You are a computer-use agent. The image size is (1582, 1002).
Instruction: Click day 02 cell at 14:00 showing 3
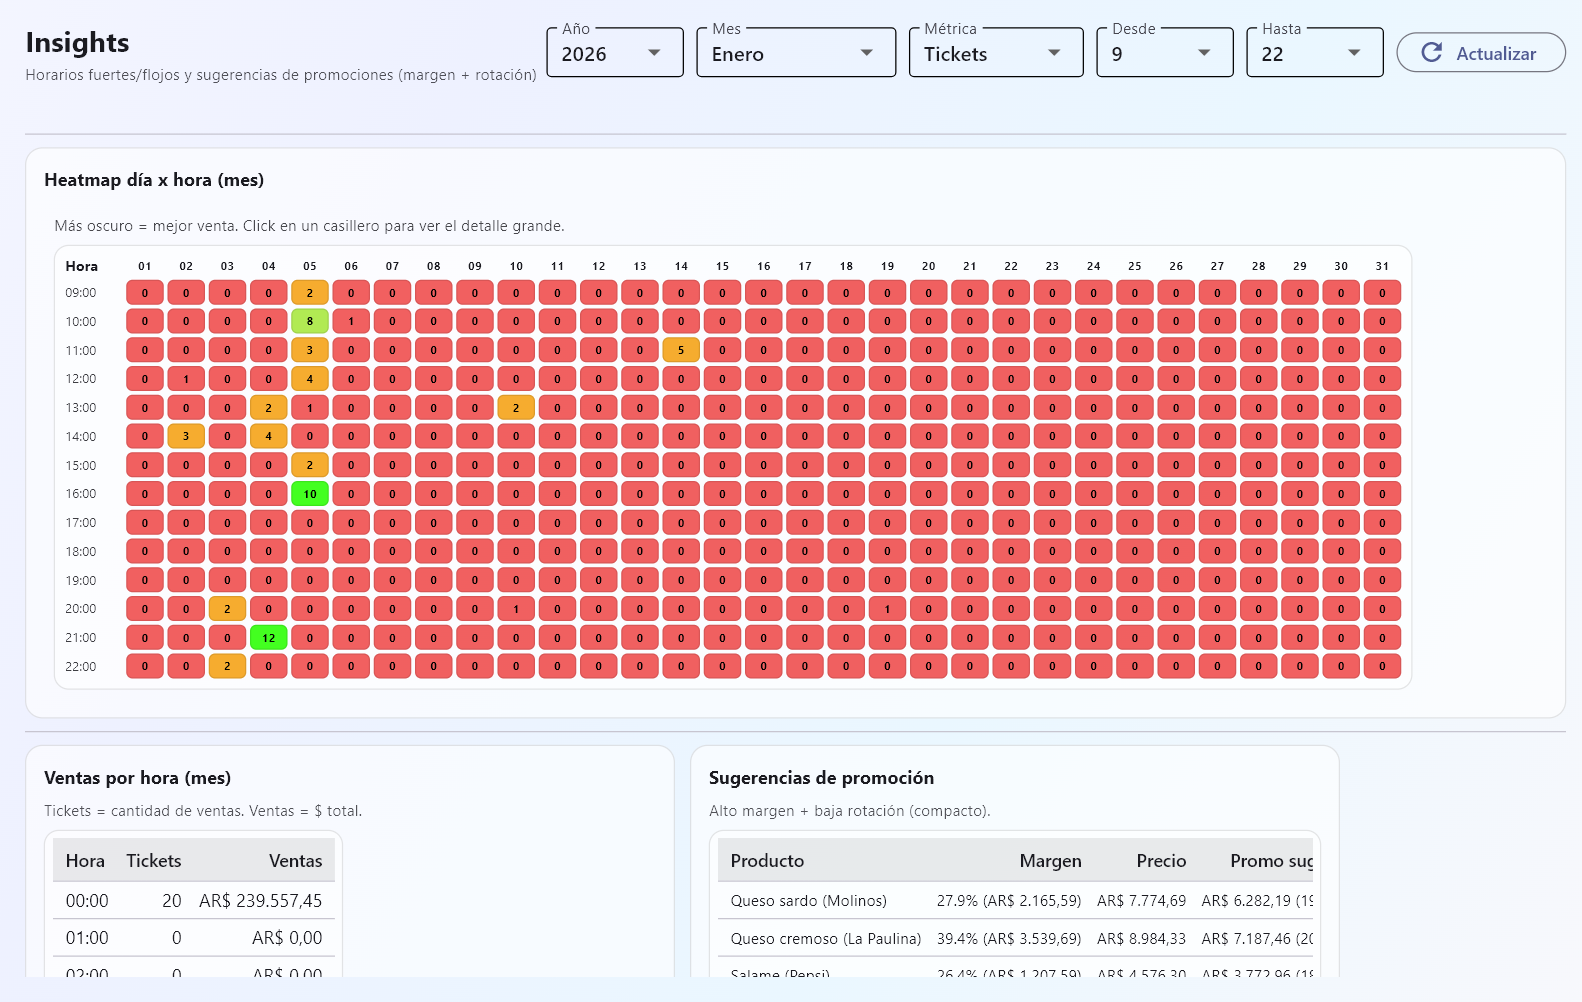click(186, 437)
